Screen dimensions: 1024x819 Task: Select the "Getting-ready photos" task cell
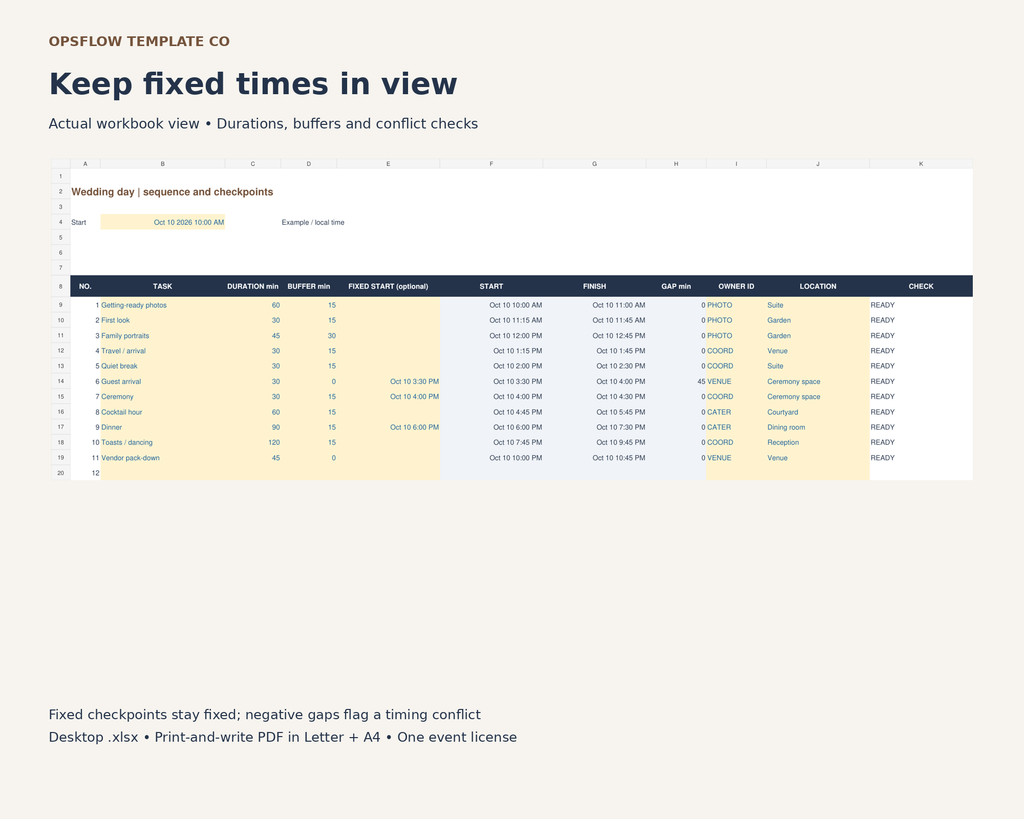click(x=163, y=305)
